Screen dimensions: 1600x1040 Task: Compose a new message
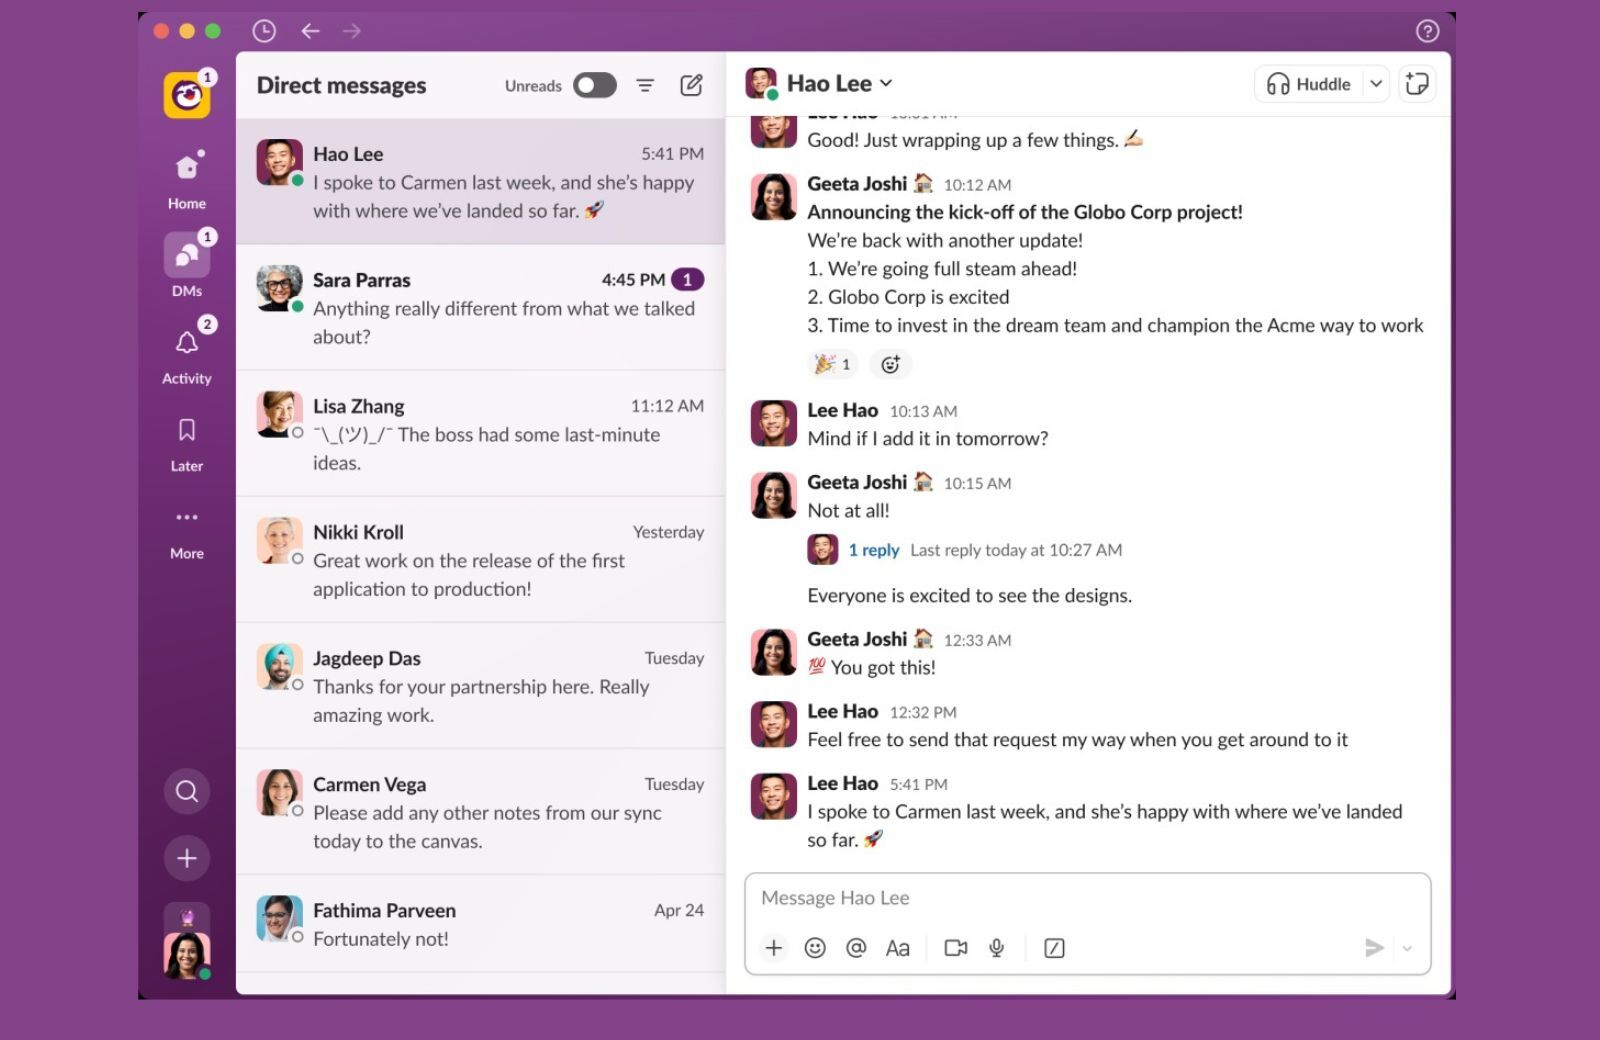click(x=691, y=85)
